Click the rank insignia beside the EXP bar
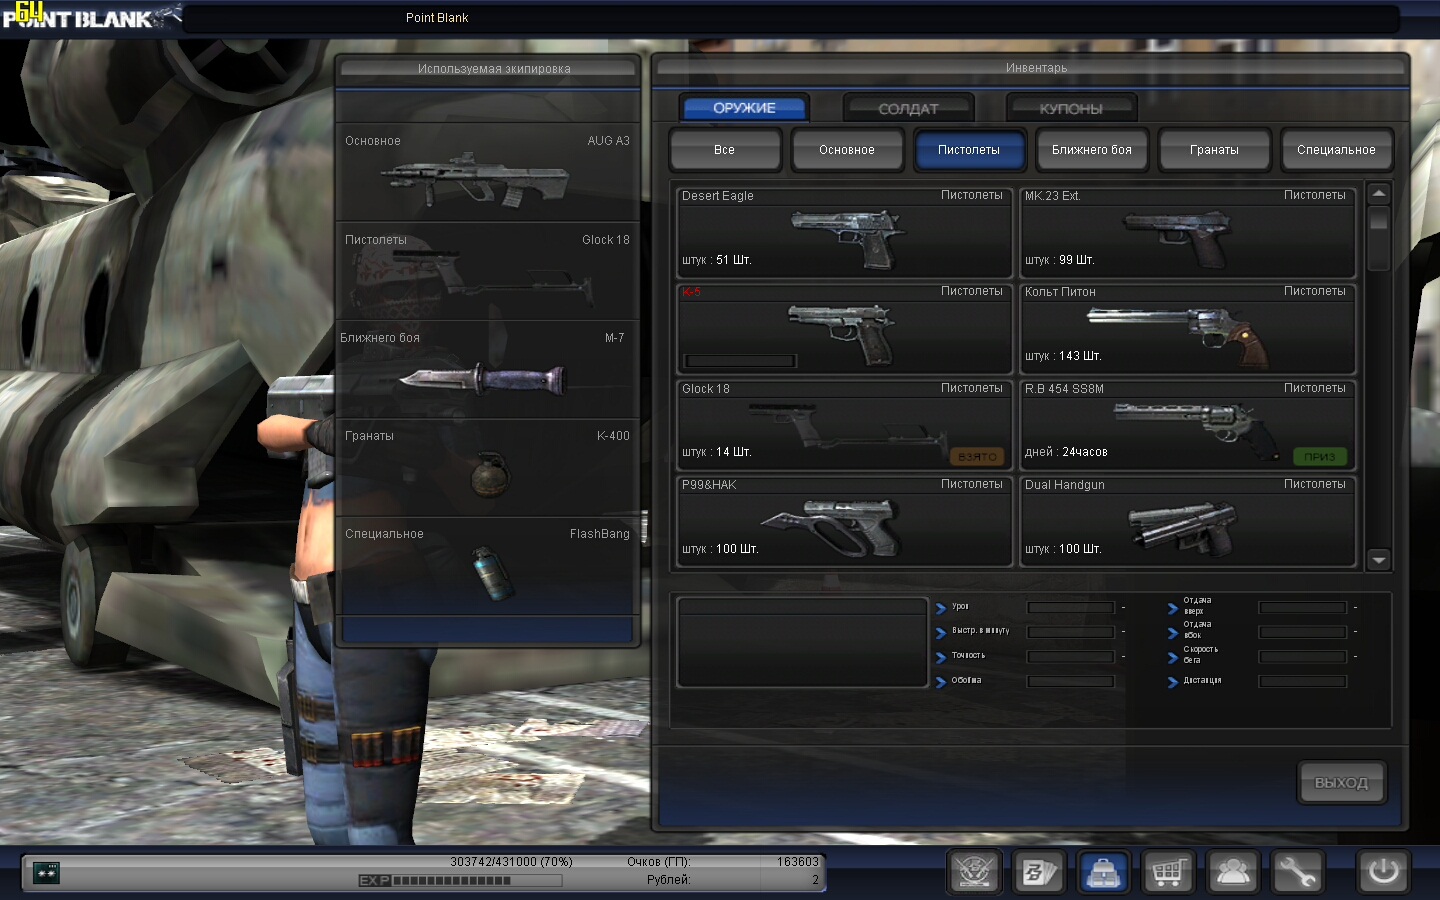 46,872
